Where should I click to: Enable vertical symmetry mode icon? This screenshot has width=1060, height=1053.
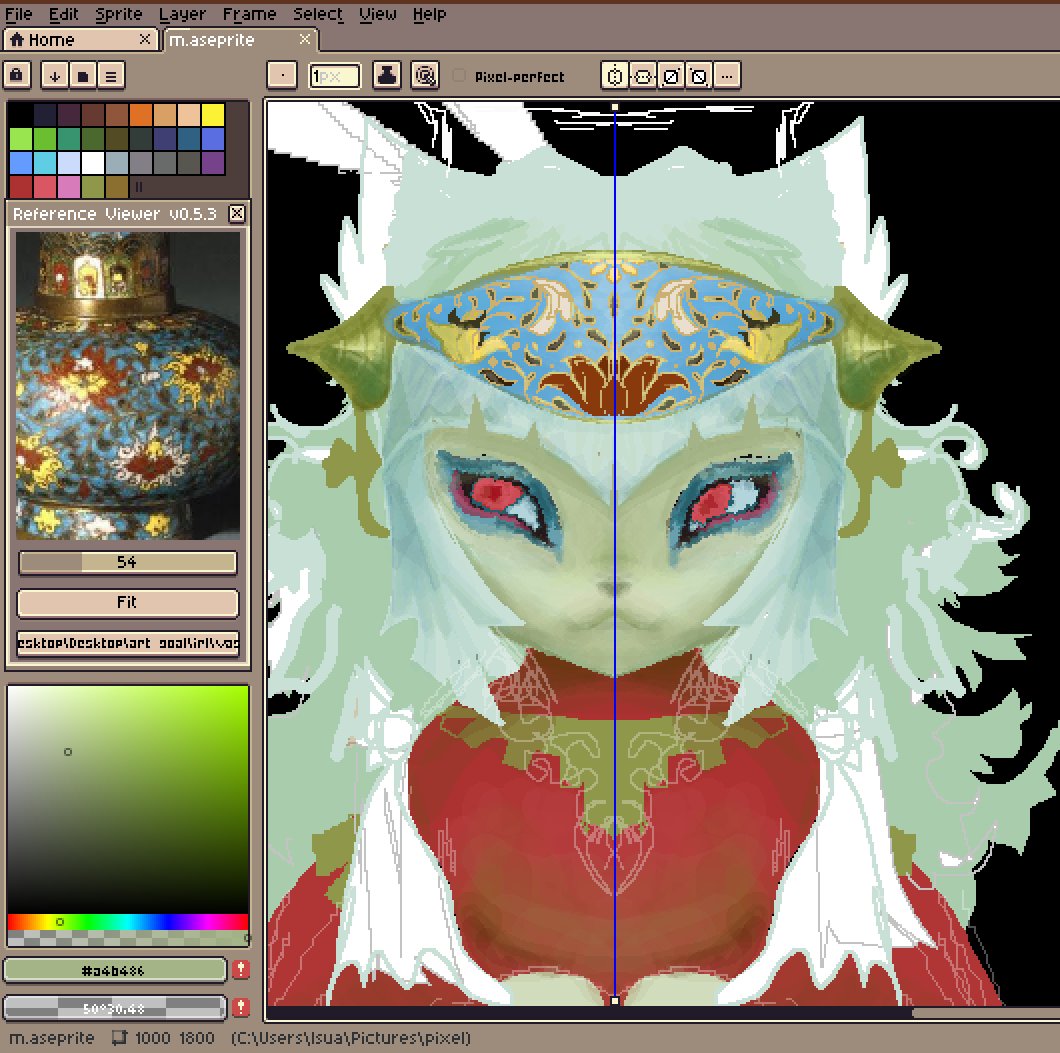coord(643,76)
